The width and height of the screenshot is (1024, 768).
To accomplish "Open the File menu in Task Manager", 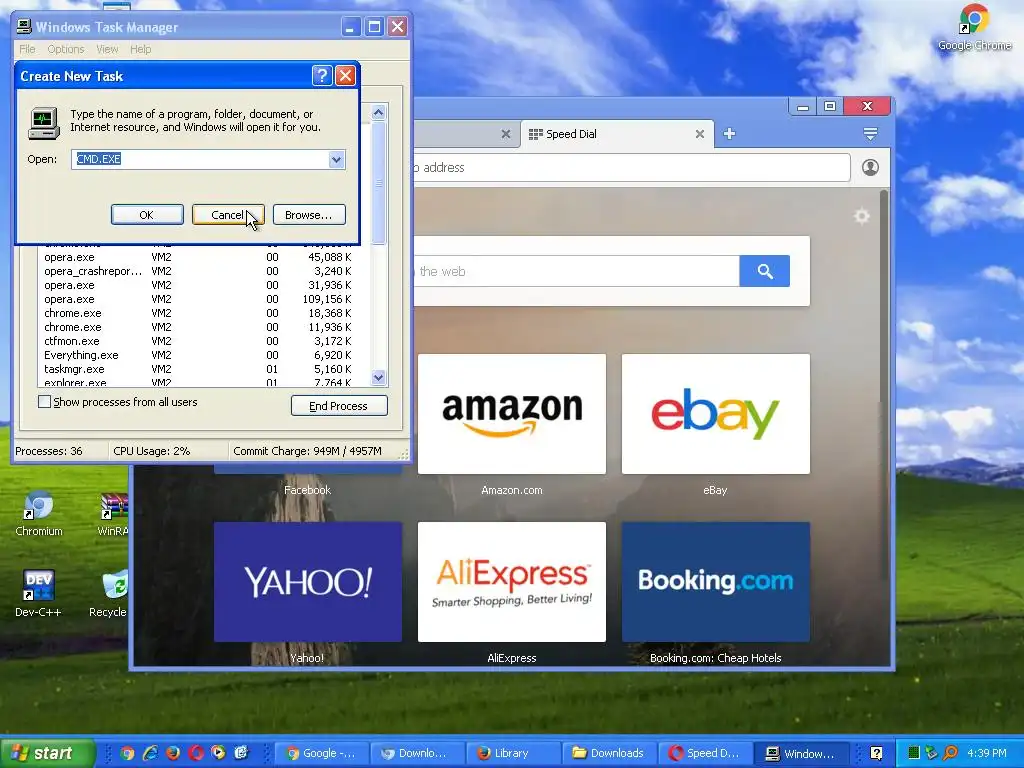I will 27,49.
